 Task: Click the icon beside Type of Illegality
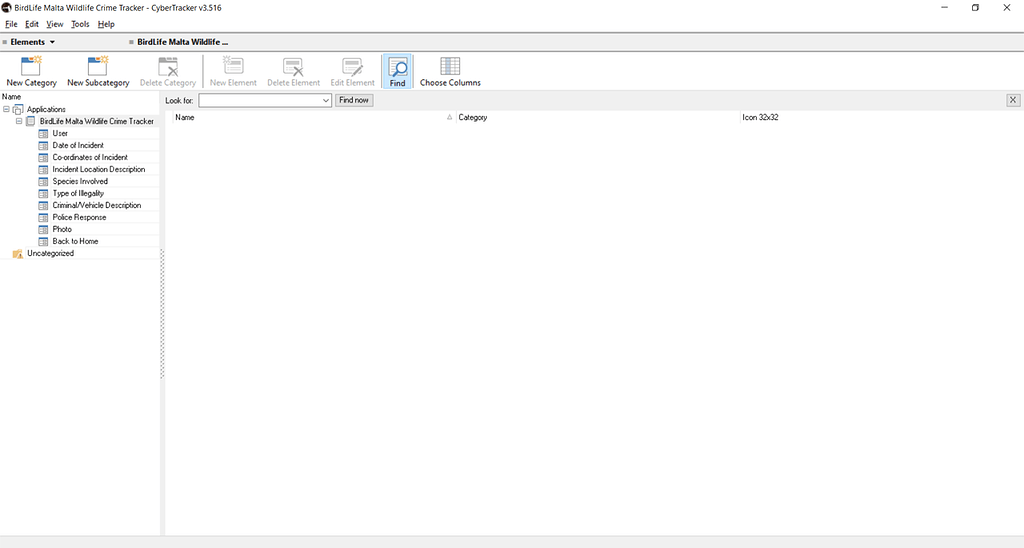[x=43, y=193]
